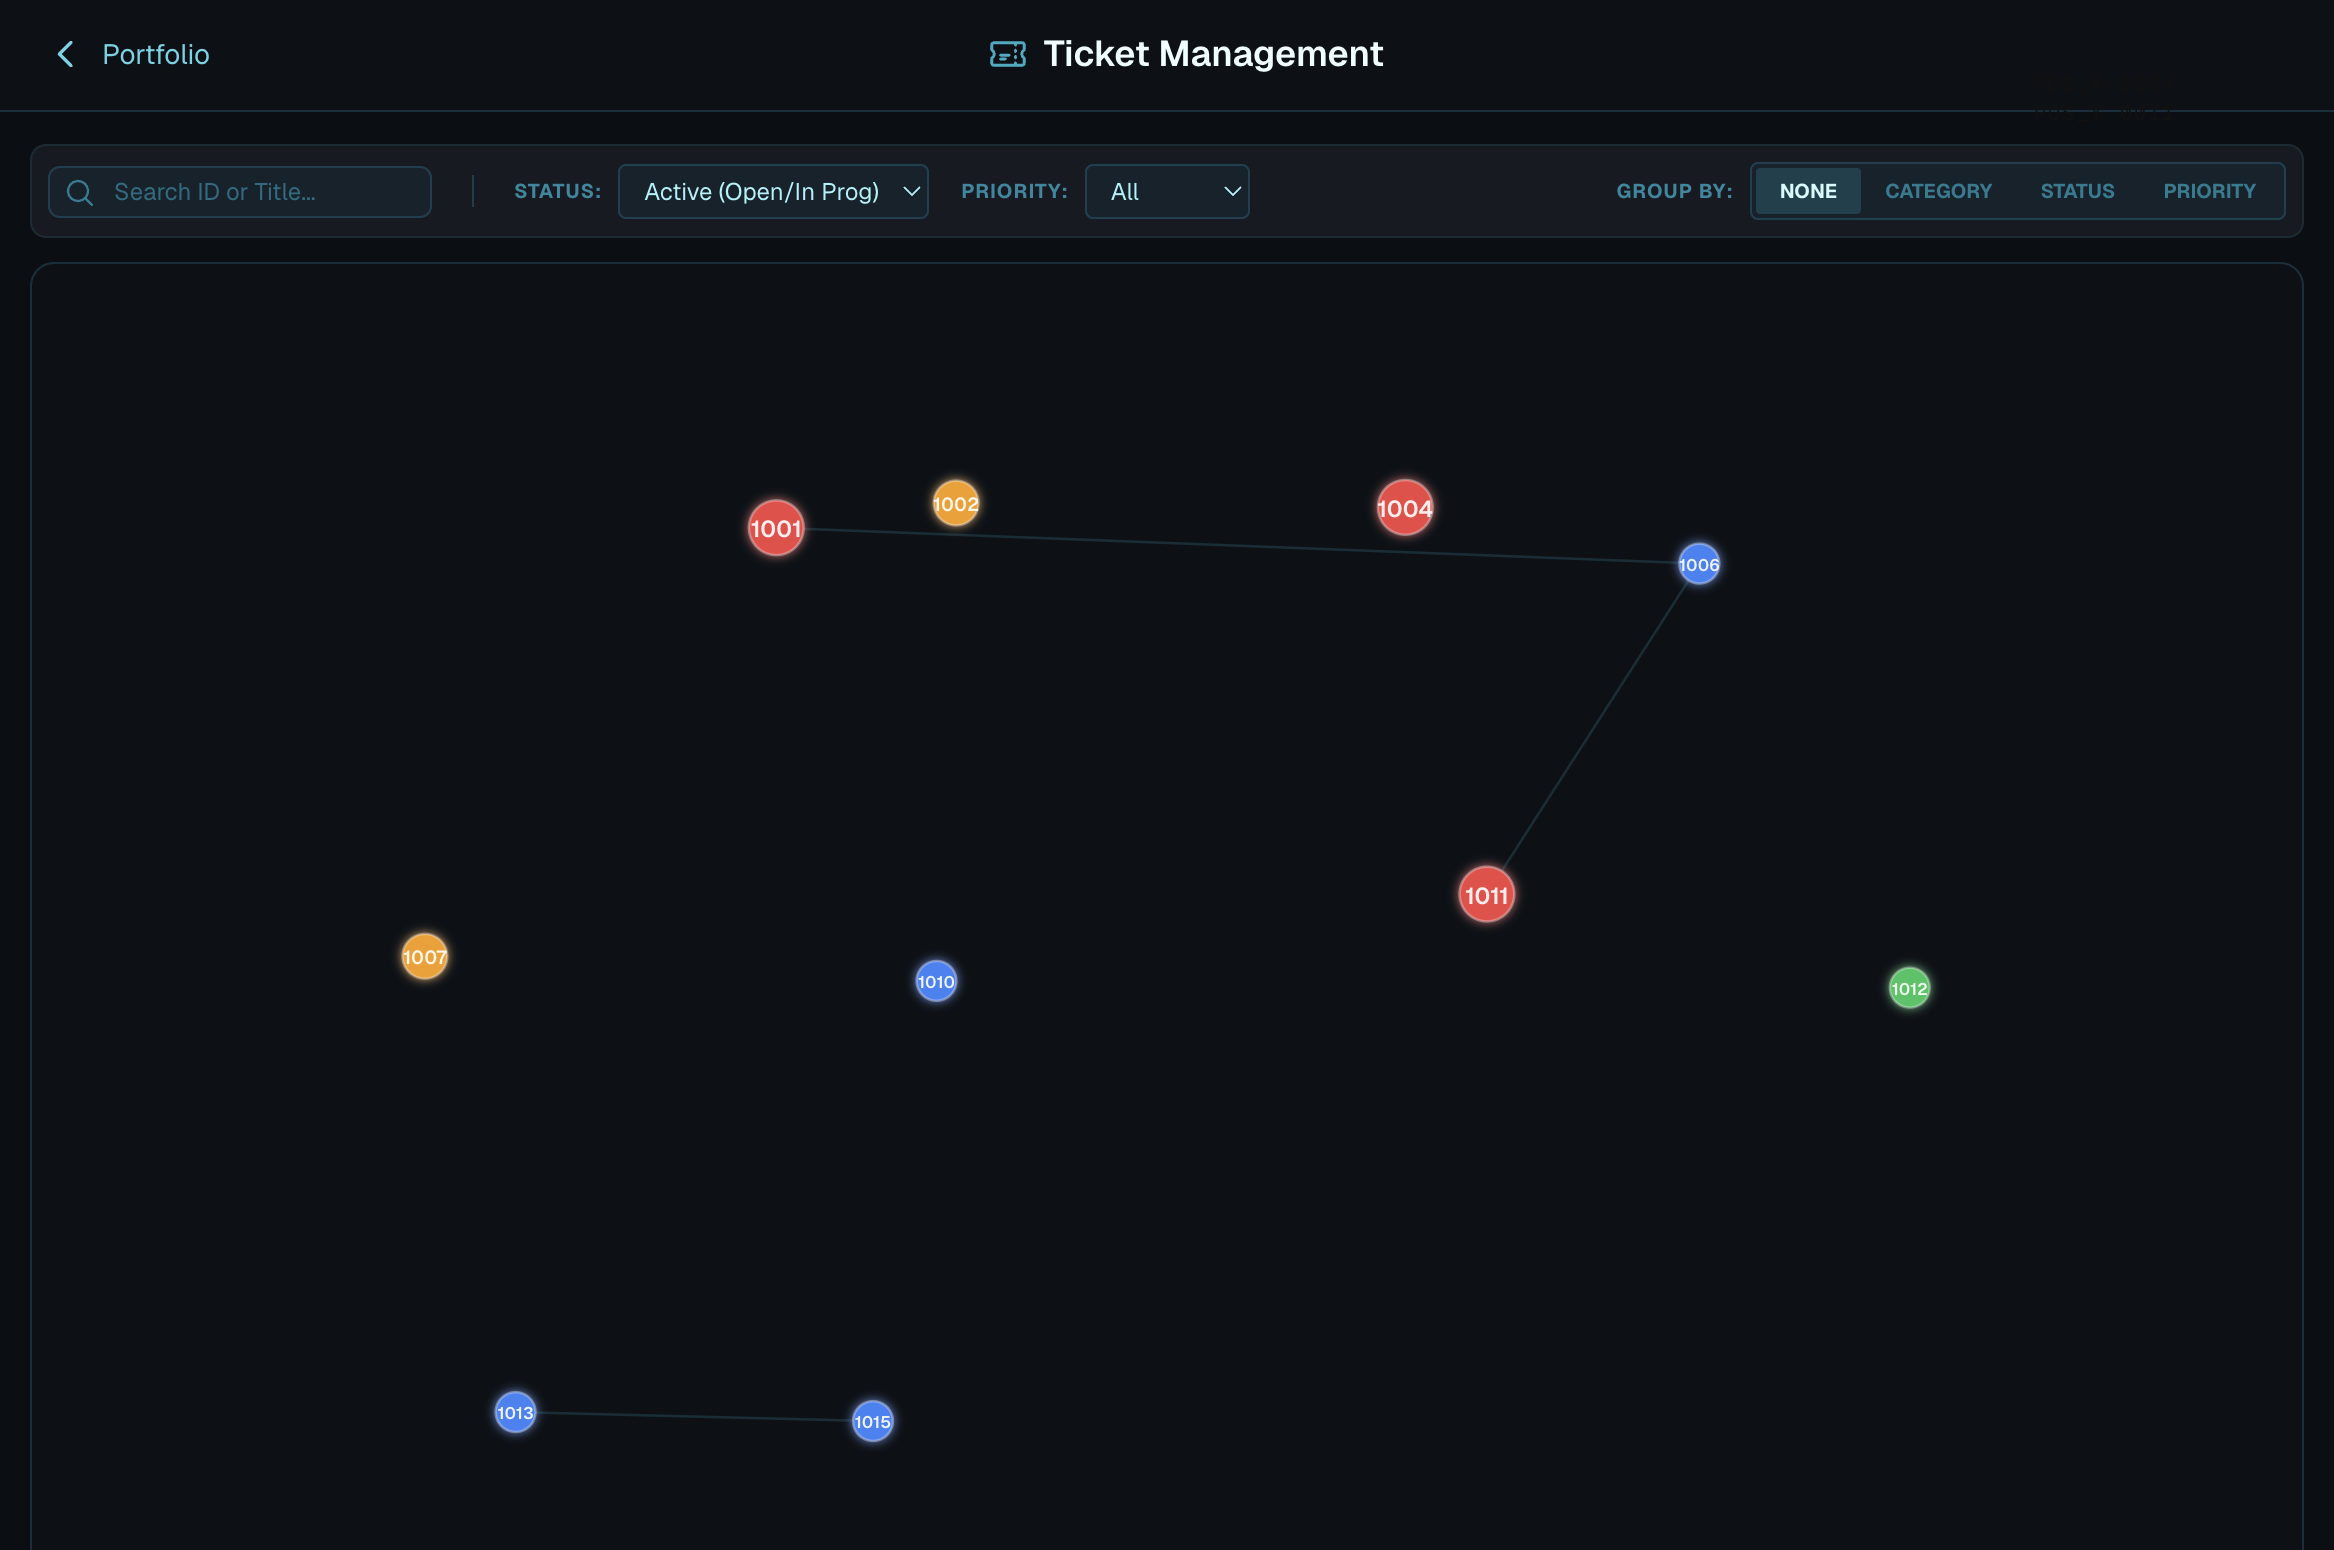Viewport: 2334px width, 1550px height.
Task: Set grouping to None
Action: (x=1807, y=191)
